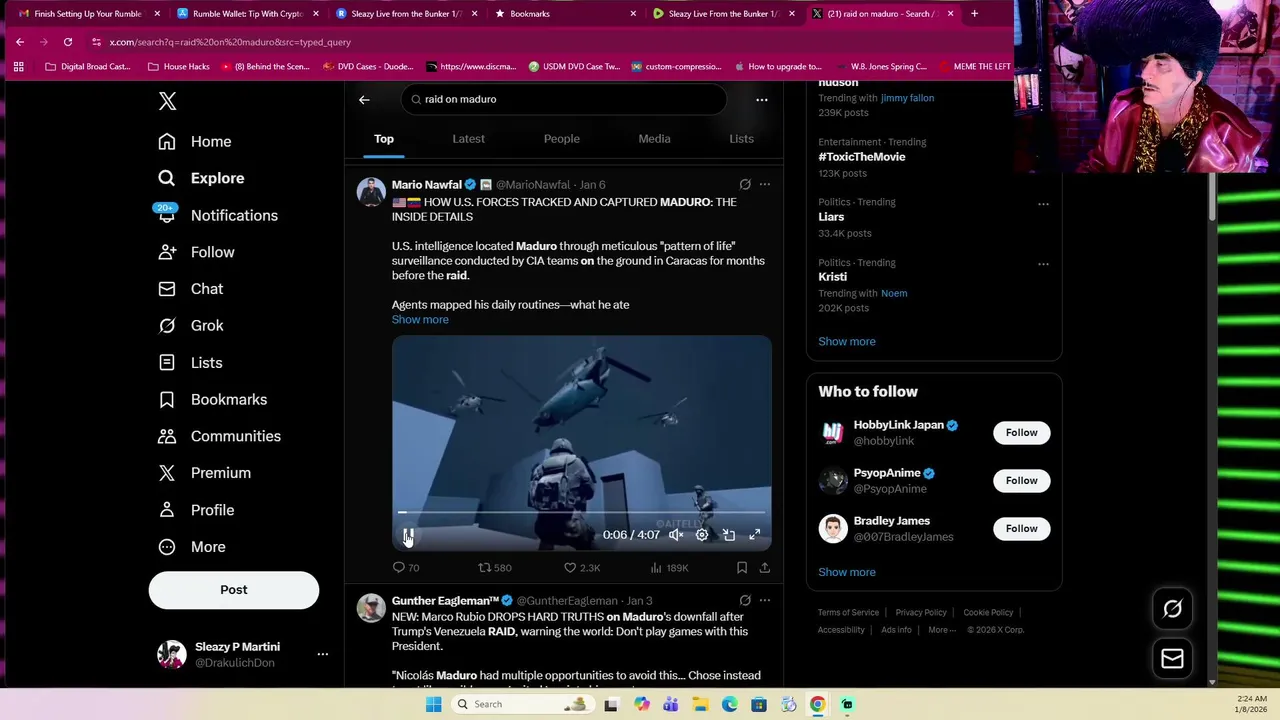Open Notifications in the sidebar
Screen dimensions: 1280x720
click(217, 215)
